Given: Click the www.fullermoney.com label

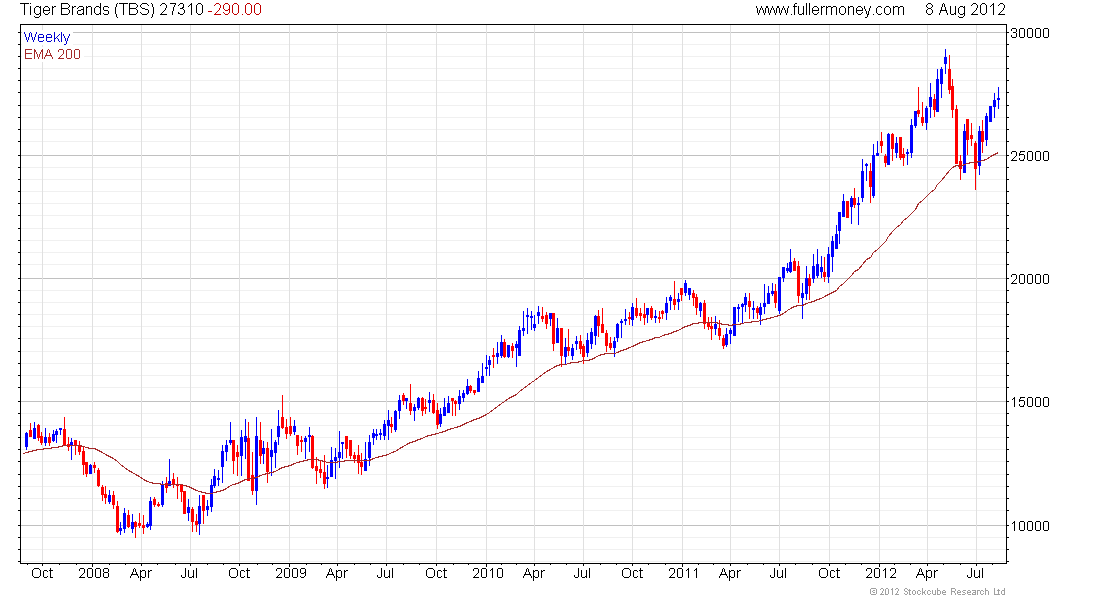Looking at the screenshot, I should coord(830,10).
